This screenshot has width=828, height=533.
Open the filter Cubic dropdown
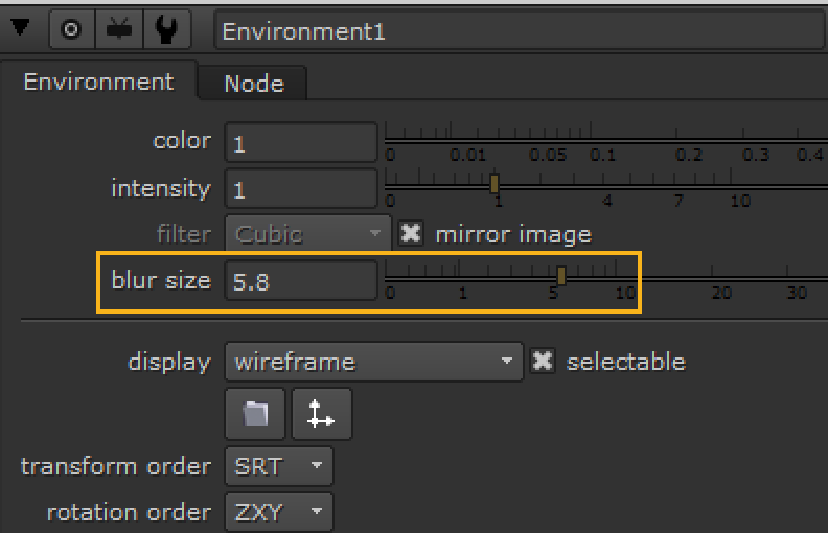pos(308,234)
